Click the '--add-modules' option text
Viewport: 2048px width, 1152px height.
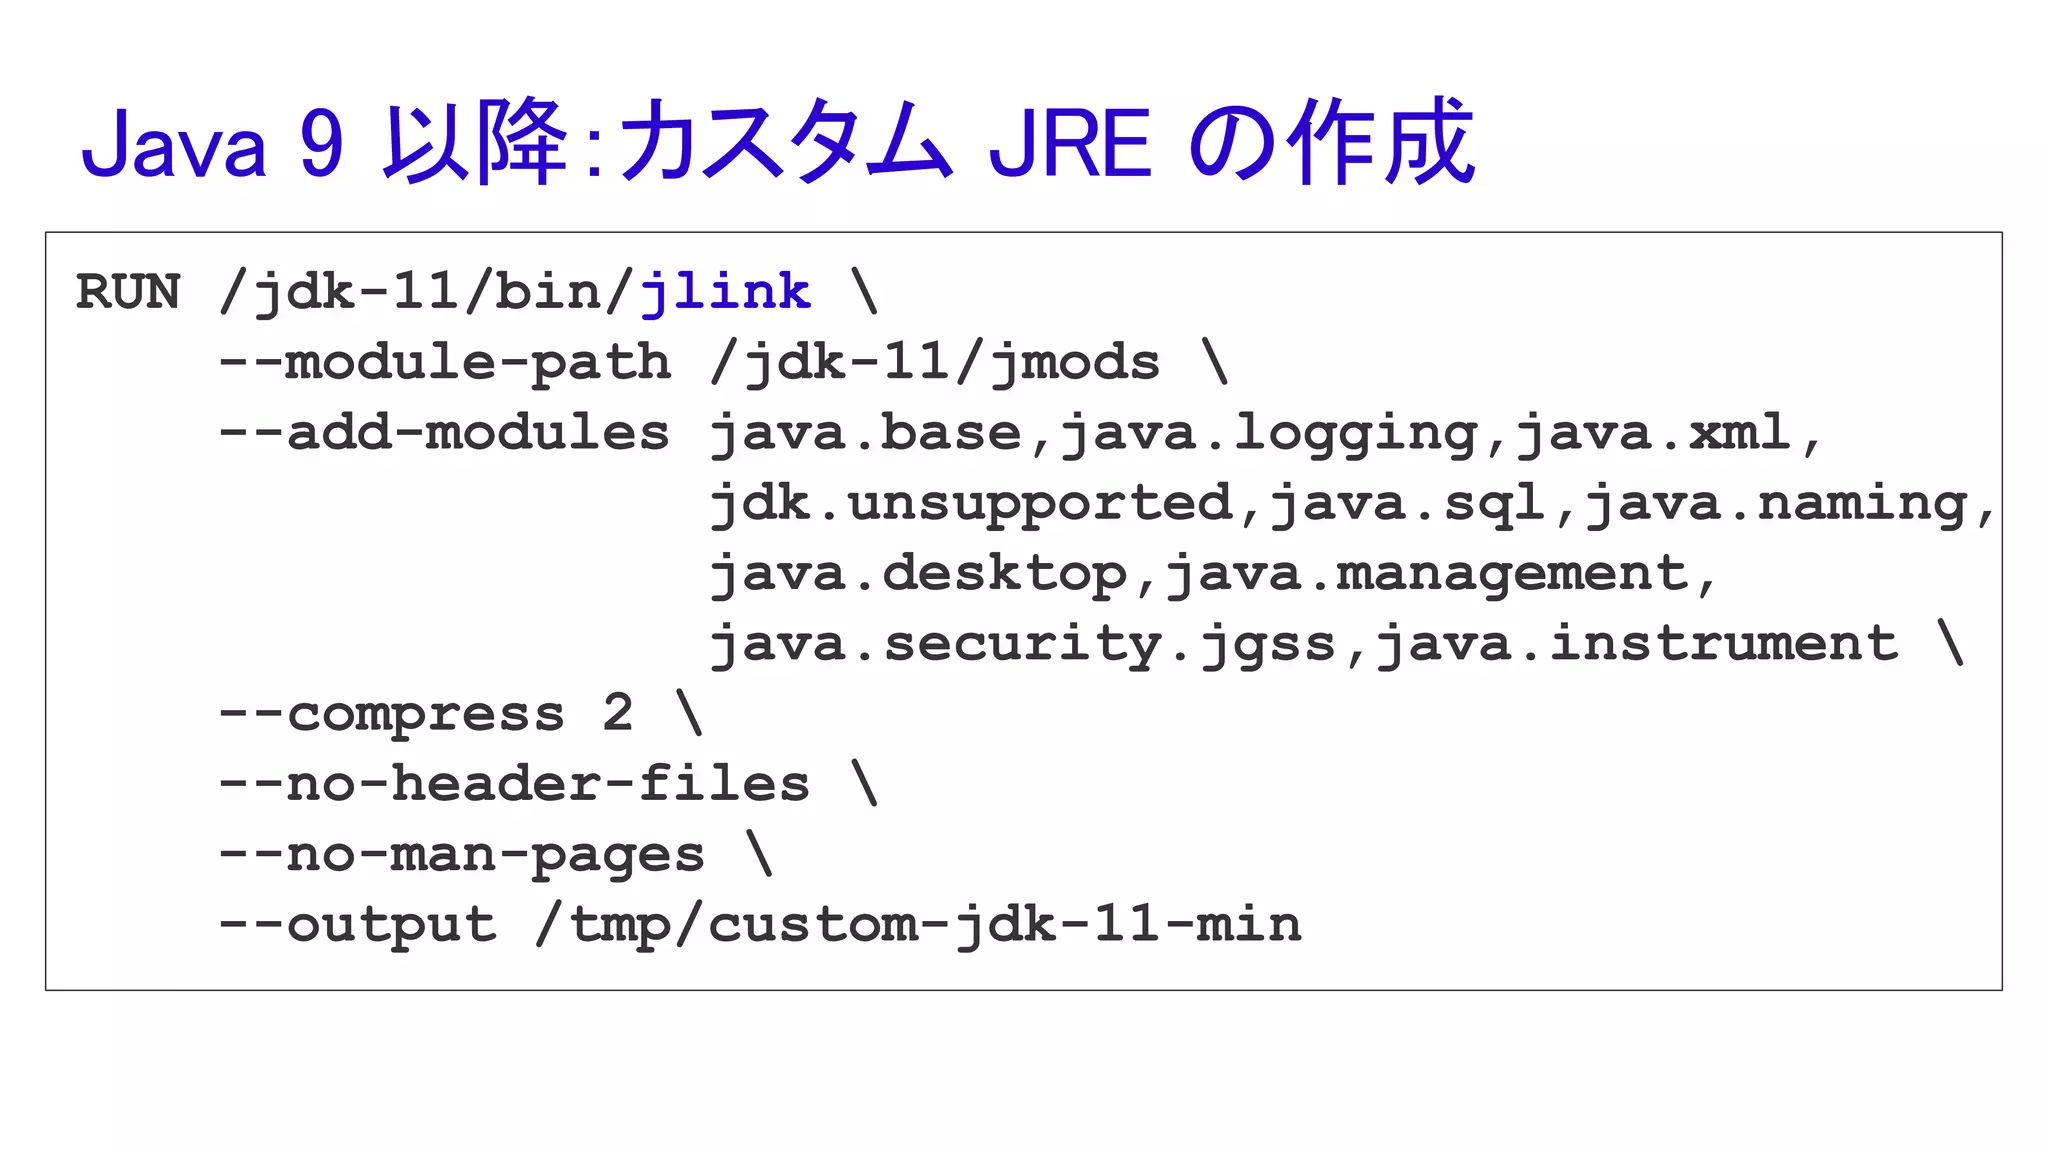coord(444,432)
